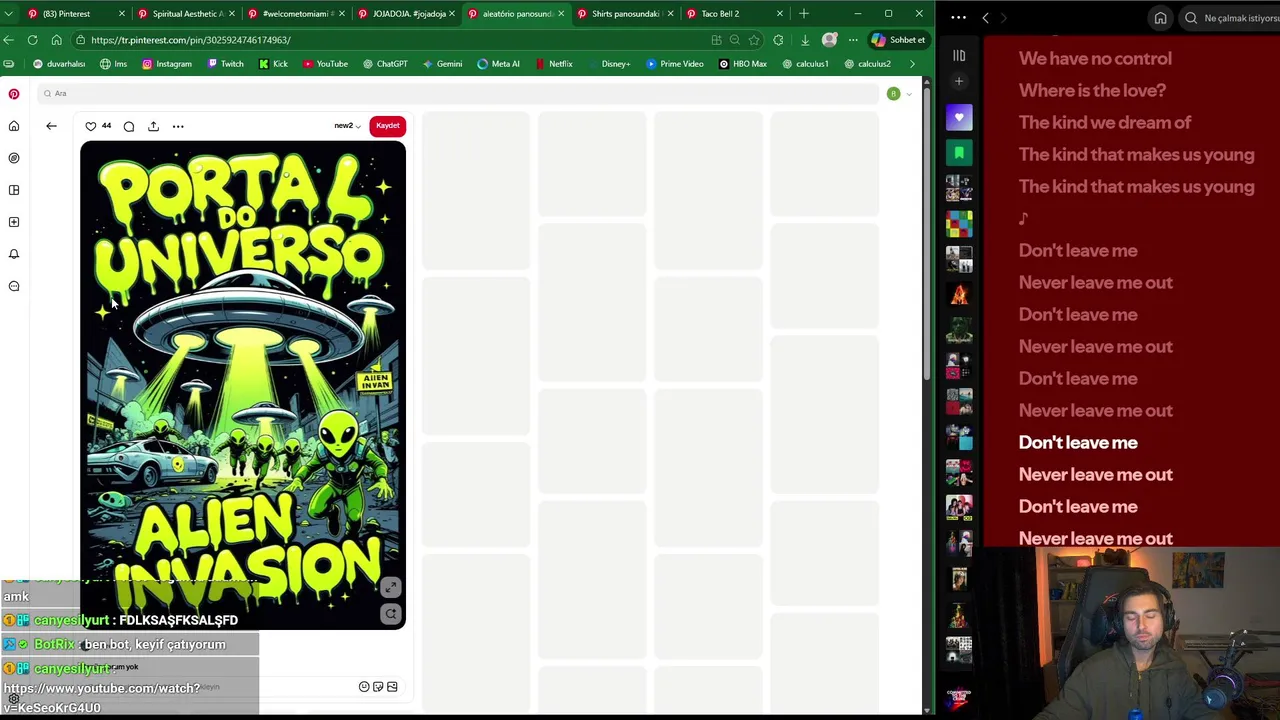
Task: Click the Spotify create playlist plus button
Action: 959,81
